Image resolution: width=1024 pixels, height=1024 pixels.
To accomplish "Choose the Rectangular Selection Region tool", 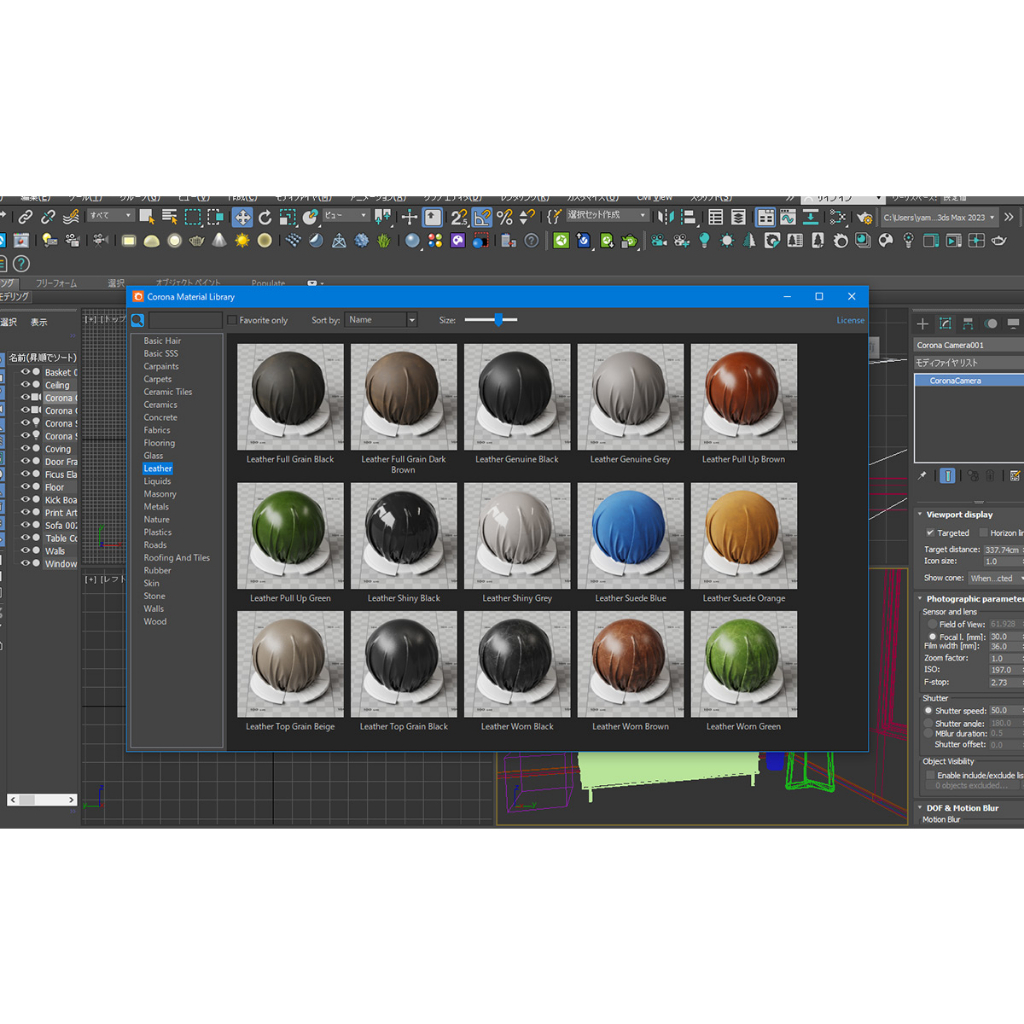I will [x=193, y=217].
